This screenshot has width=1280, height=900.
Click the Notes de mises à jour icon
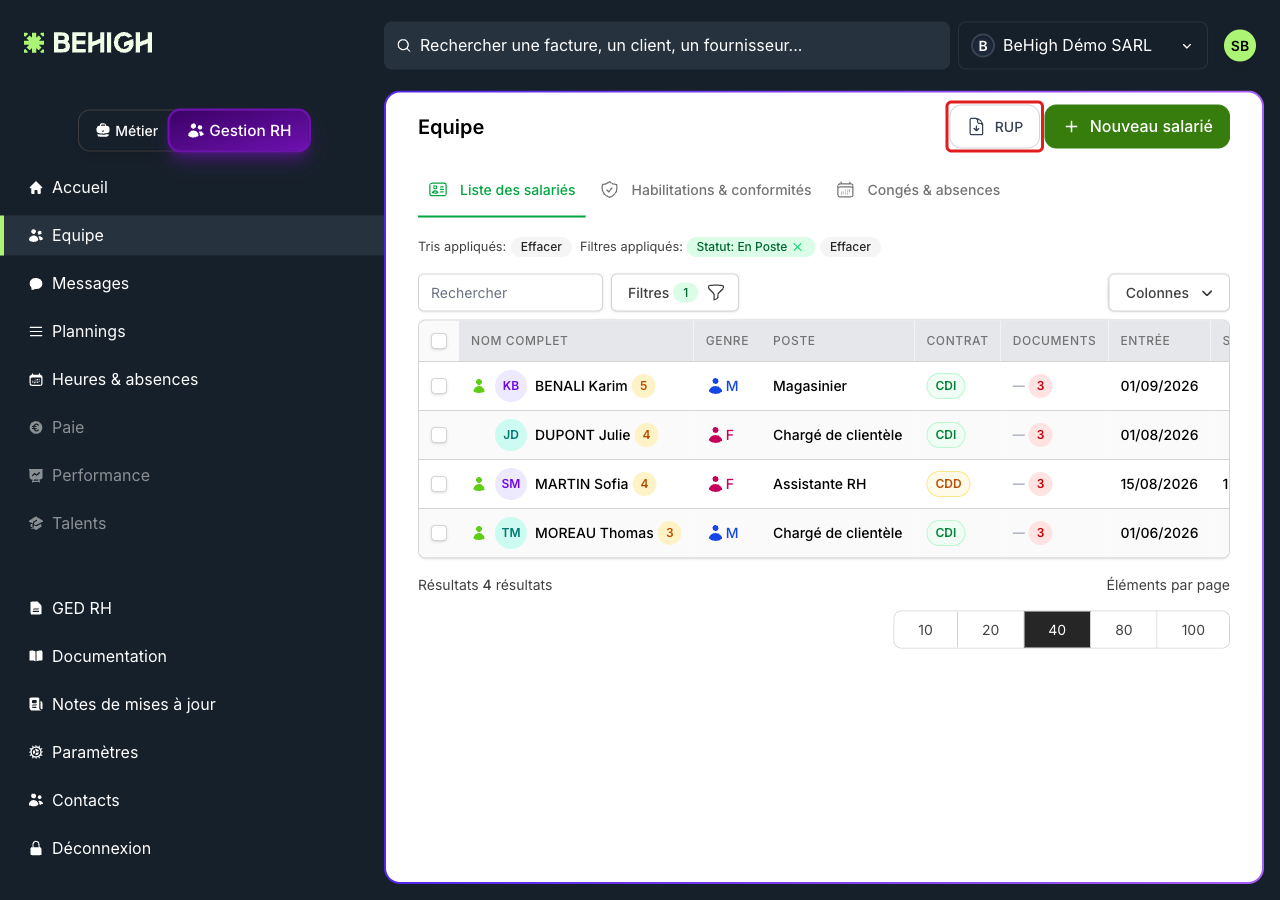coord(36,705)
